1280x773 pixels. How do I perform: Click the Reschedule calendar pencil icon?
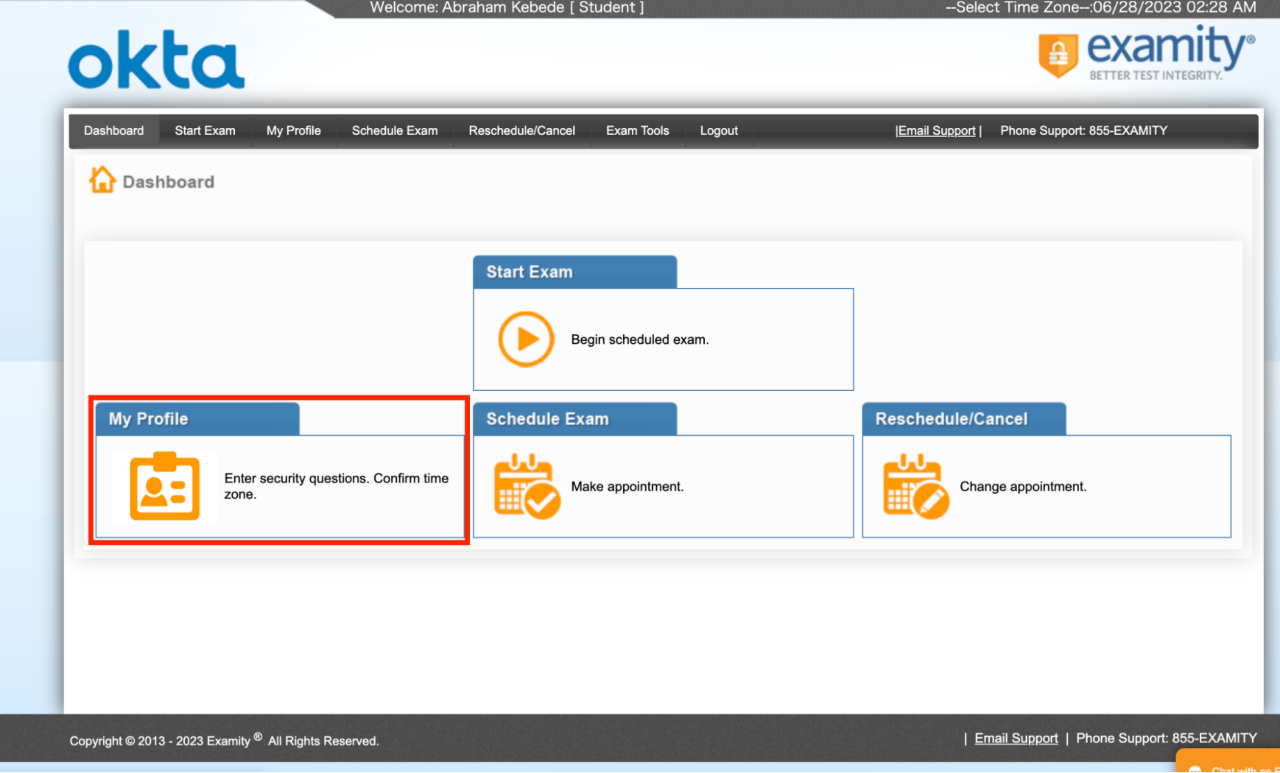click(915, 487)
